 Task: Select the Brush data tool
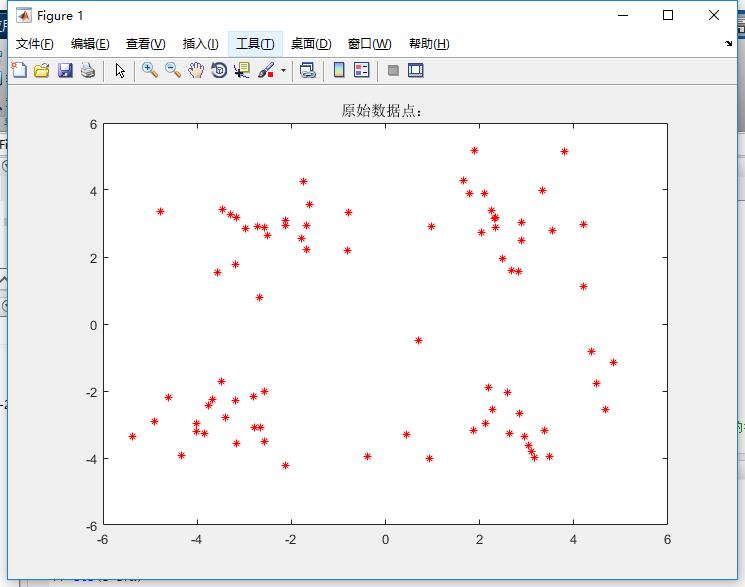(266, 70)
